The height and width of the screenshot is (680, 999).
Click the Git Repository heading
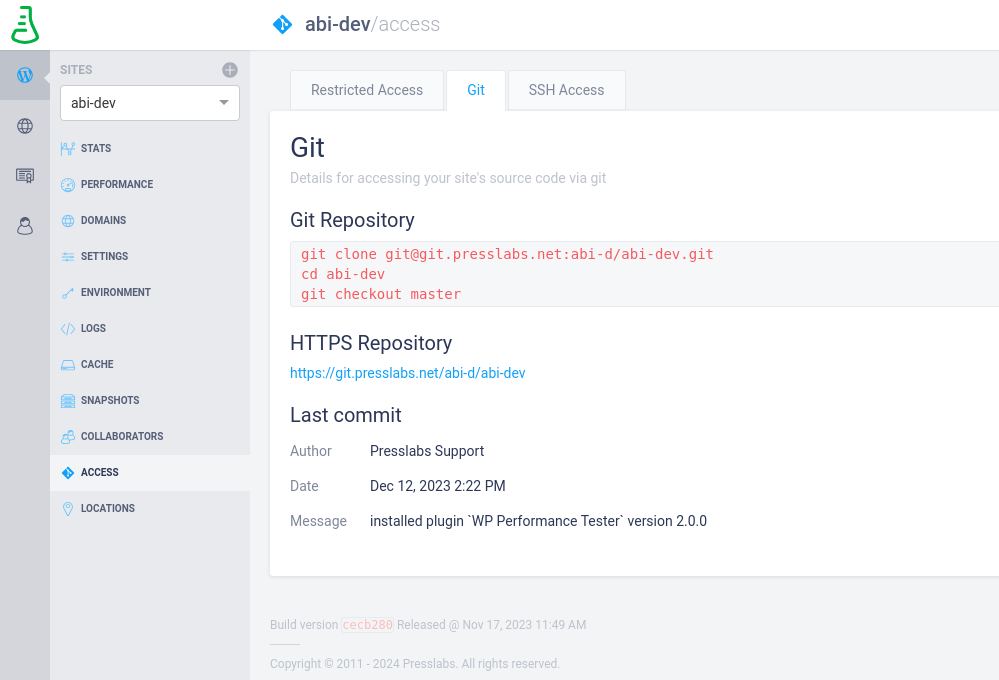click(352, 220)
